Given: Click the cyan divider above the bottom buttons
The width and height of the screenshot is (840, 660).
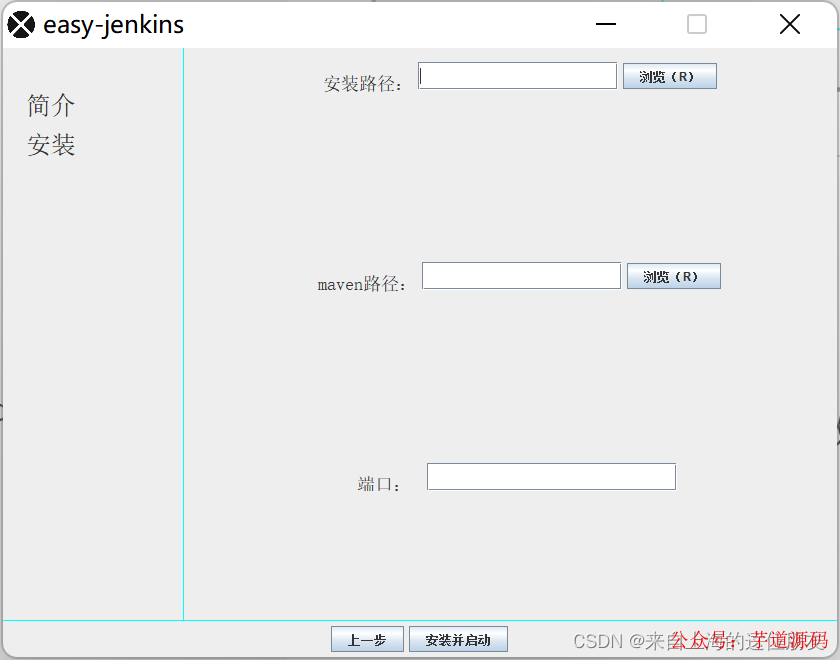Looking at the screenshot, I should [x=420, y=618].
